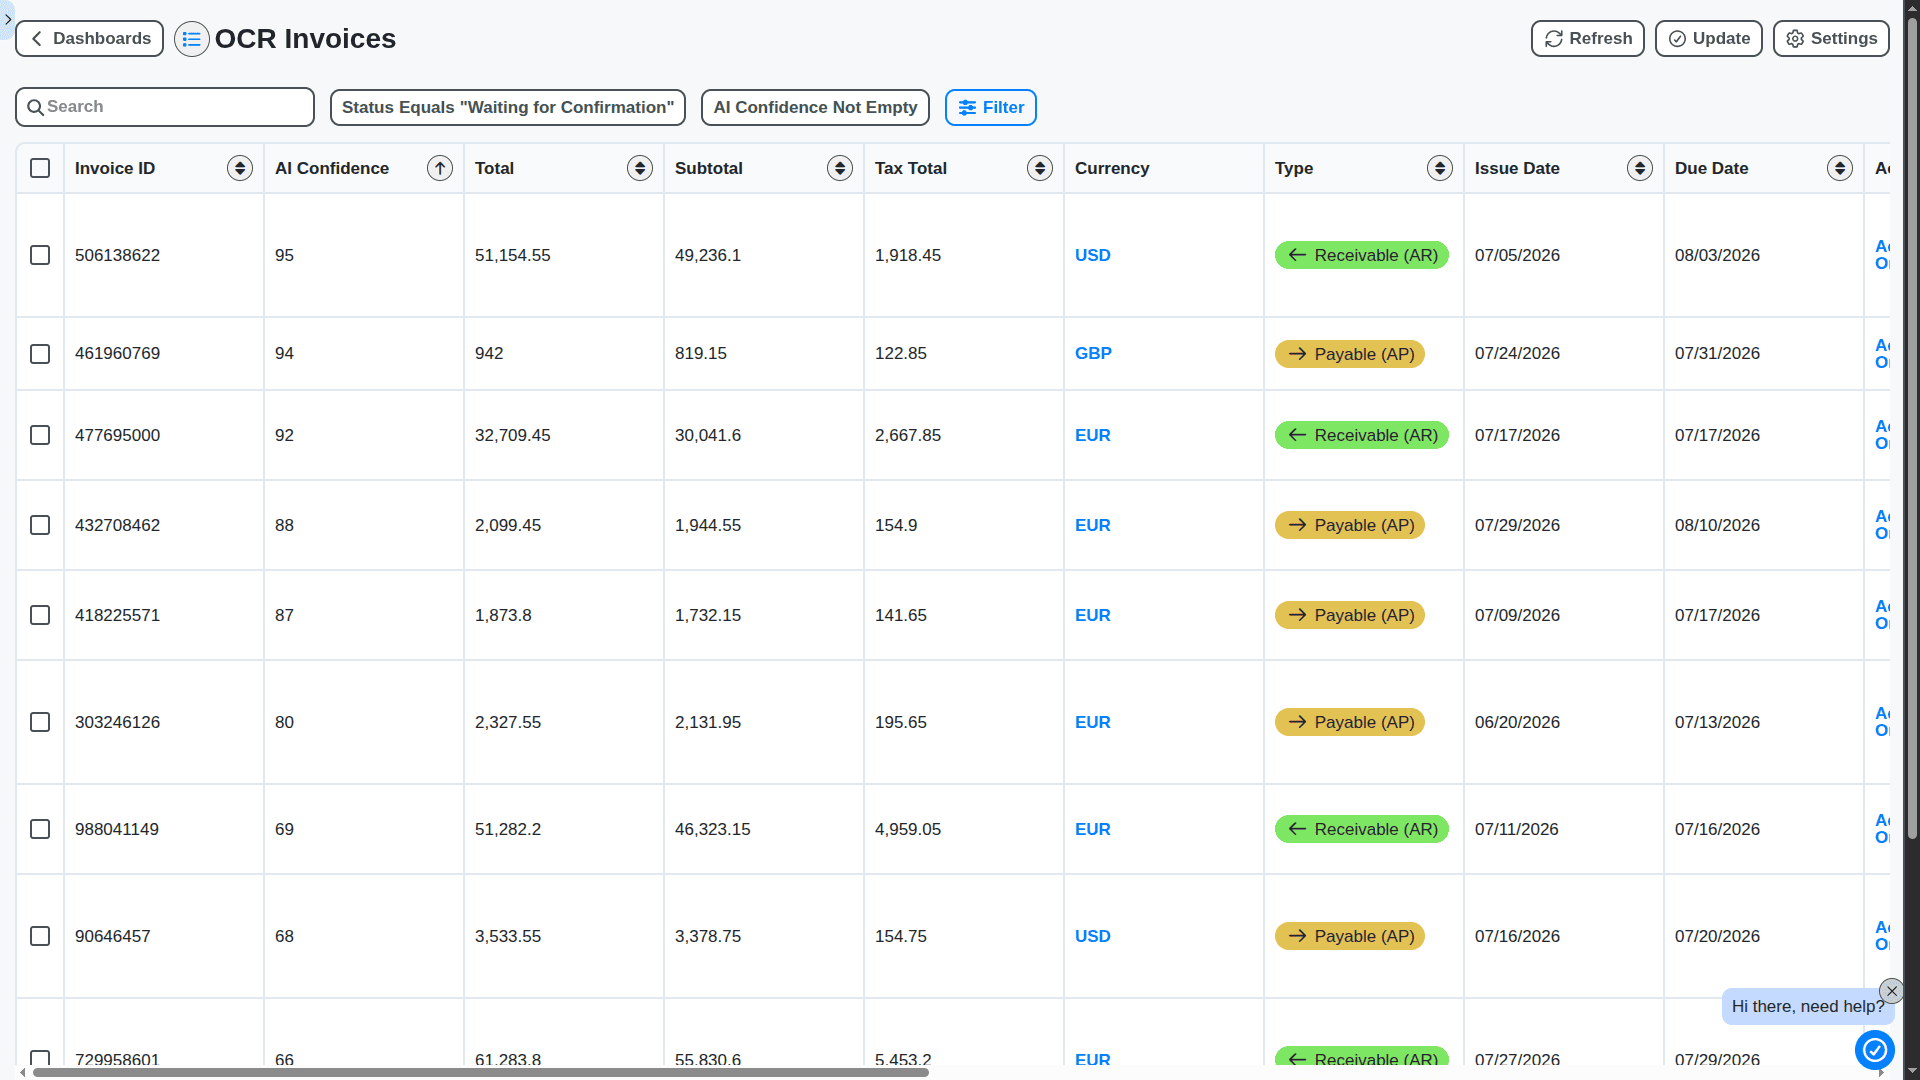Click issue date 07/29/2026
Screen dimensions: 1920x1080
1517,525
